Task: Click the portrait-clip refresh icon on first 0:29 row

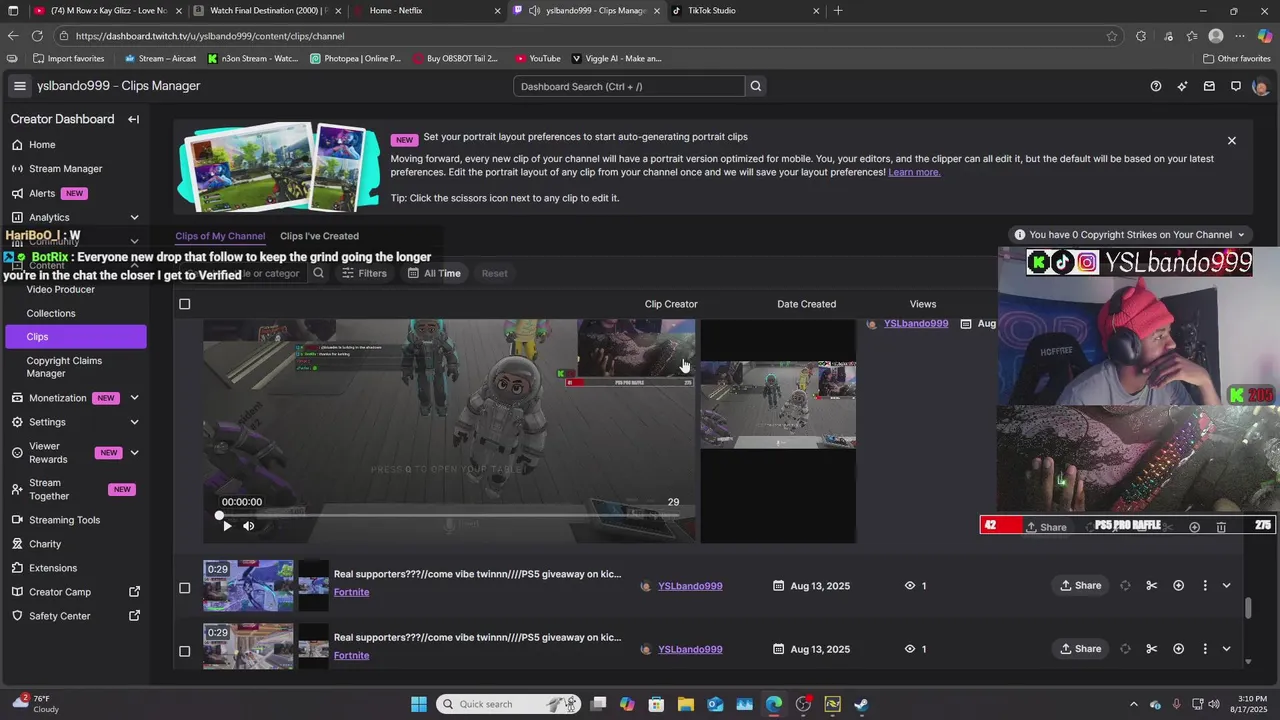Action: pos(1125,586)
